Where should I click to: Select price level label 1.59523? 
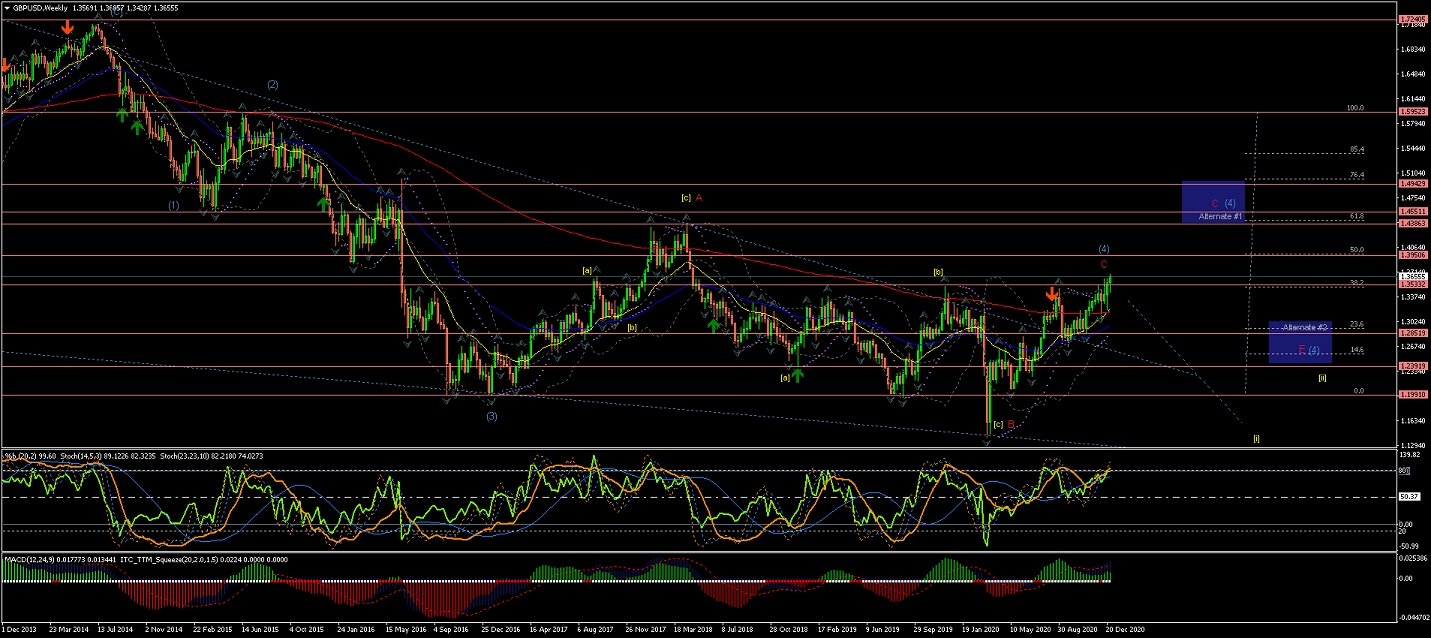1414,112
